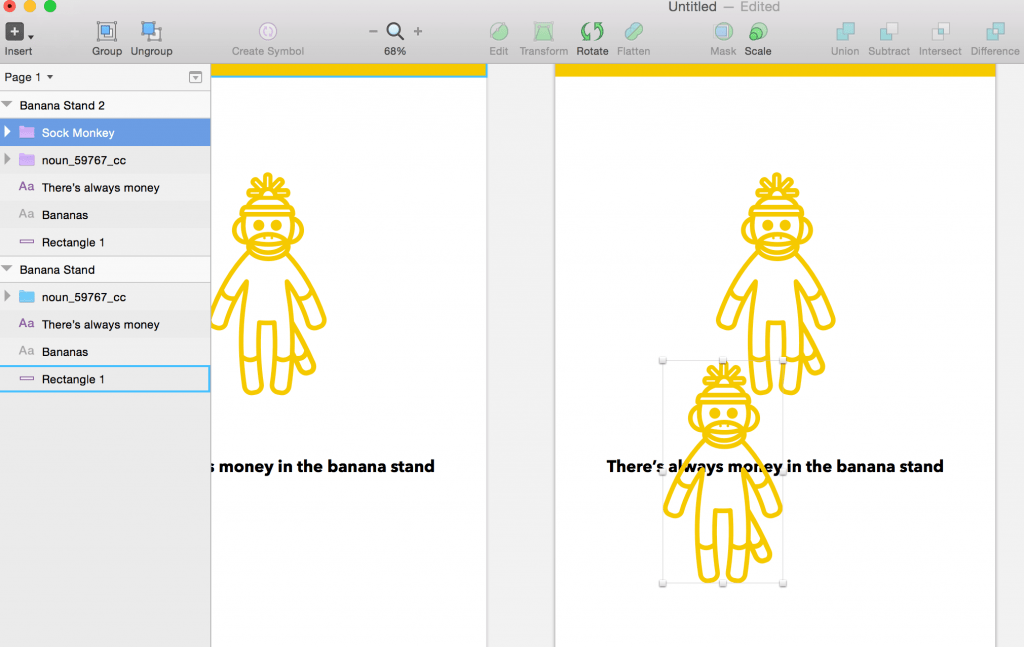This screenshot has height=647, width=1024.
Task: Apply the Difference boolean operation
Action: pyautogui.click(x=995, y=32)
